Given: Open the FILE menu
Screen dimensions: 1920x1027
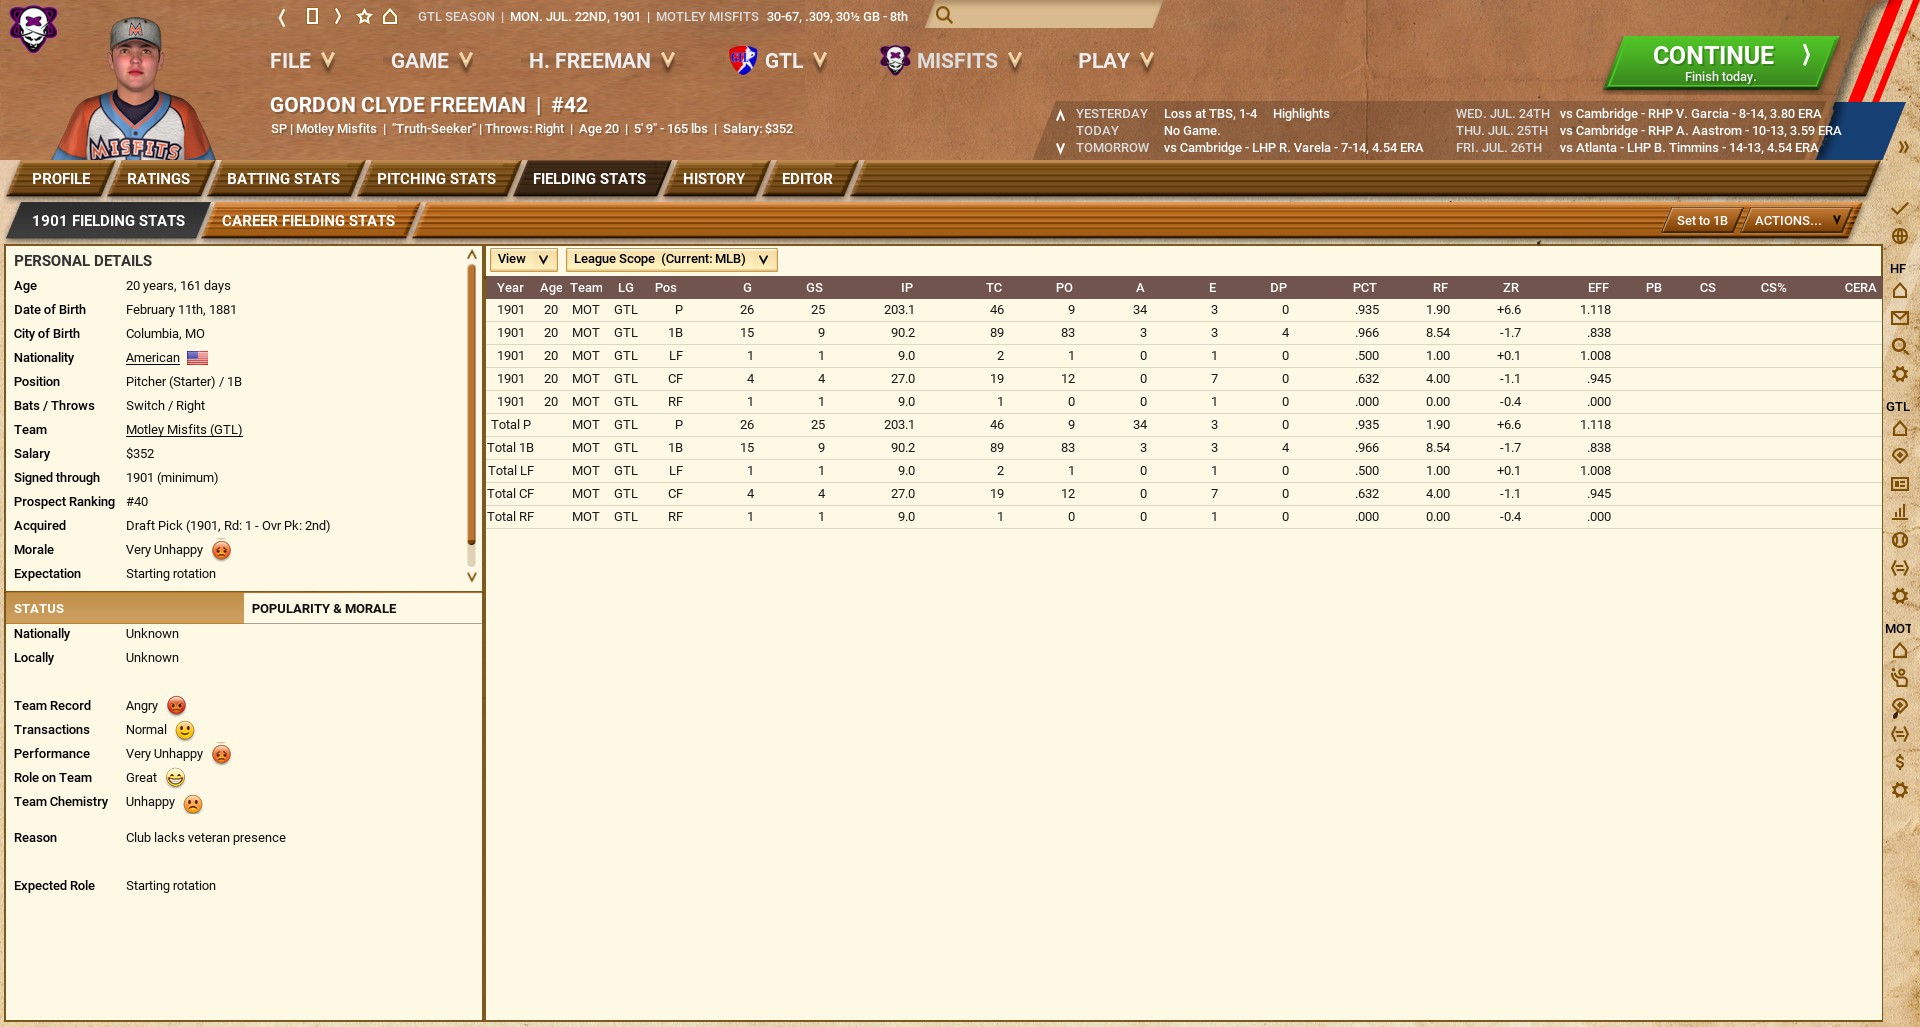Looking at the screenshot, I should [302, 61].
